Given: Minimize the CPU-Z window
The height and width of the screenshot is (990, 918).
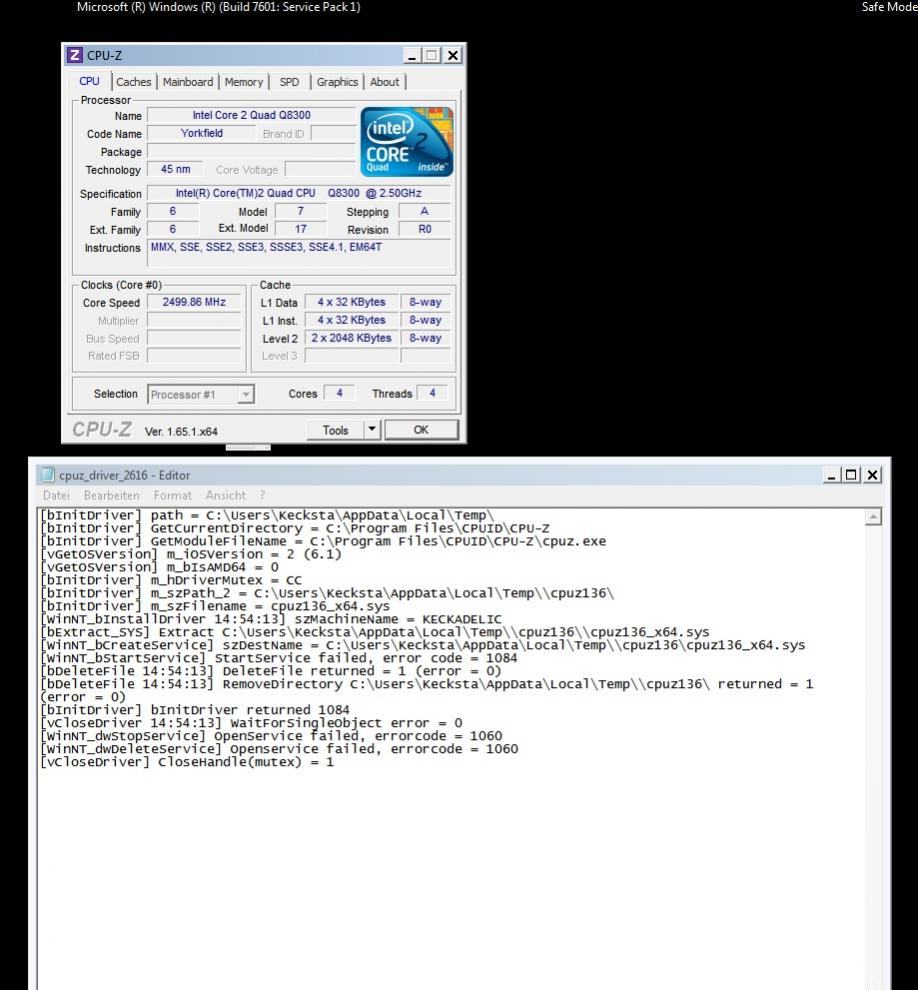Looking at the screenshot, I should click(x=412, y=56).
